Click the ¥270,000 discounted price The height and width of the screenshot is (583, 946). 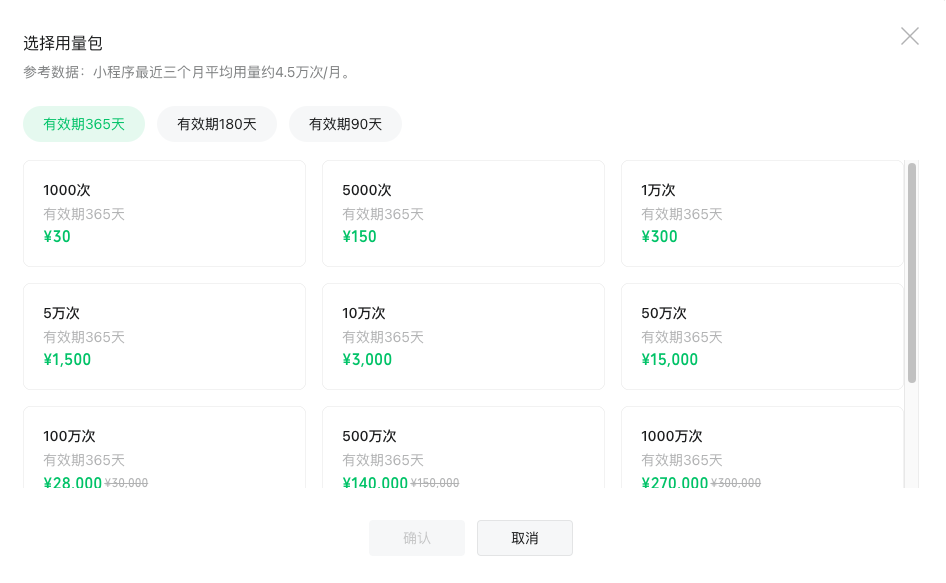click(673, 482)
